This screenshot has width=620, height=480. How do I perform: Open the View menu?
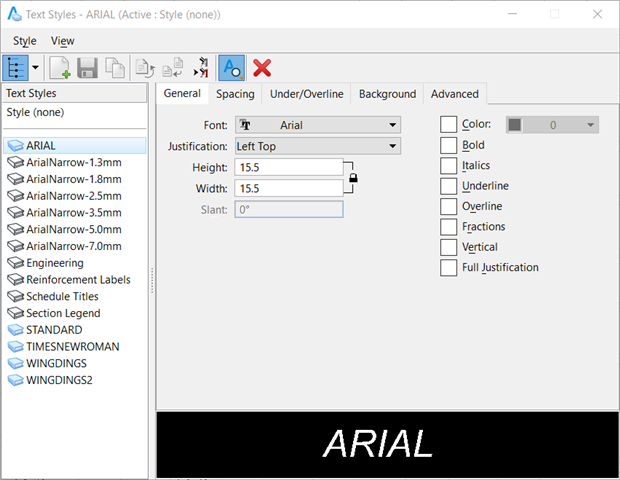[x=62, y=41]
